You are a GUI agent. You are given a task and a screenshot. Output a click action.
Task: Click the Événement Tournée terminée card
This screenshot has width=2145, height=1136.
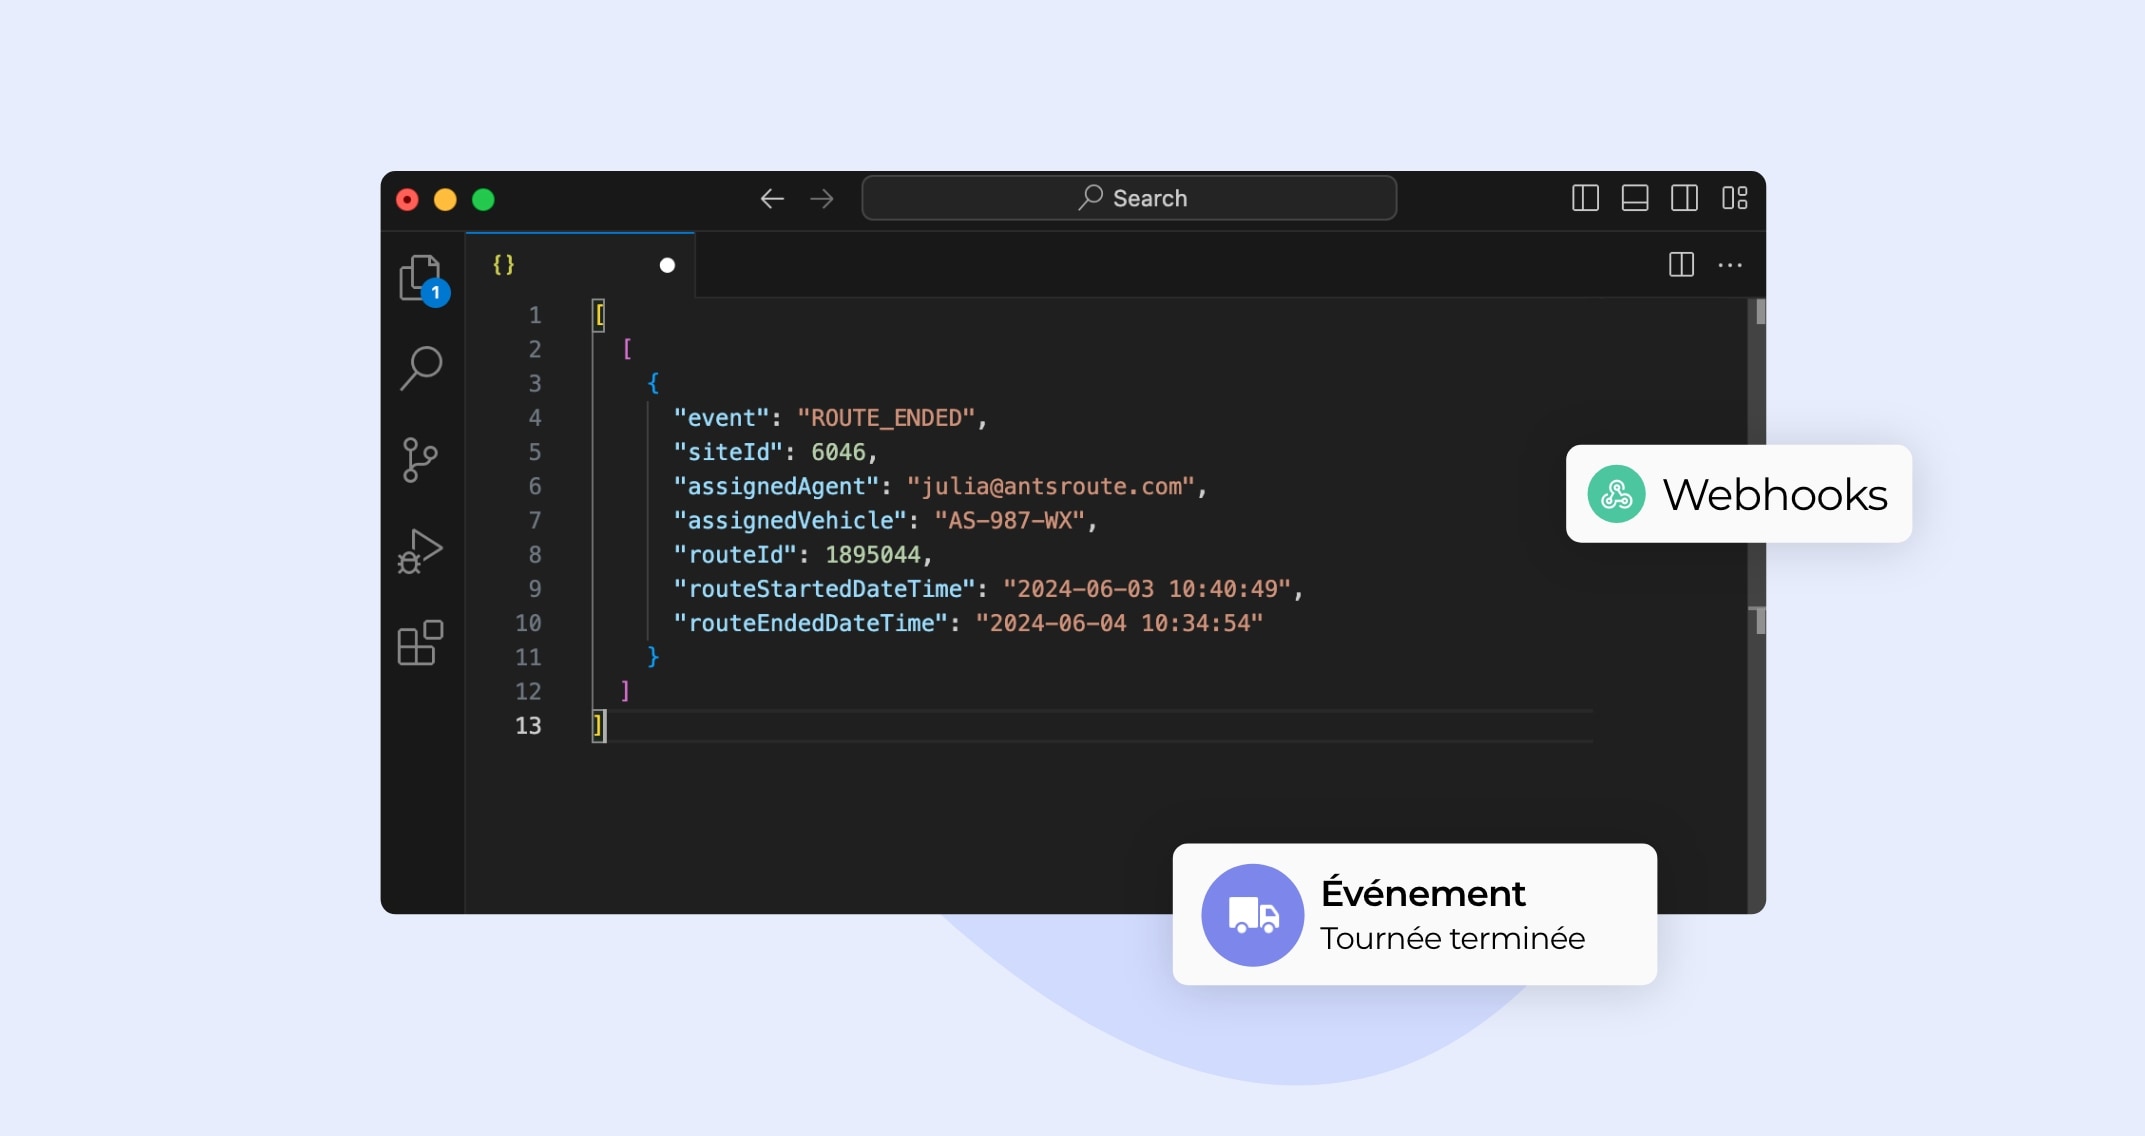coord(1414,914)
